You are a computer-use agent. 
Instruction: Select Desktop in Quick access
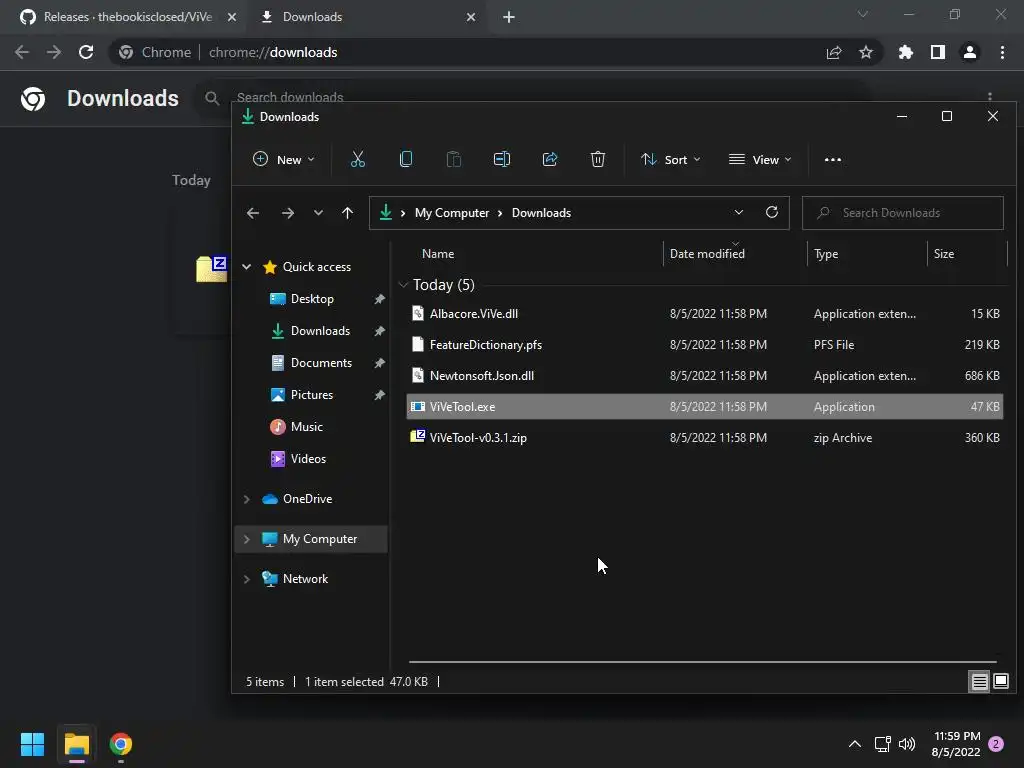pos(312,298)
